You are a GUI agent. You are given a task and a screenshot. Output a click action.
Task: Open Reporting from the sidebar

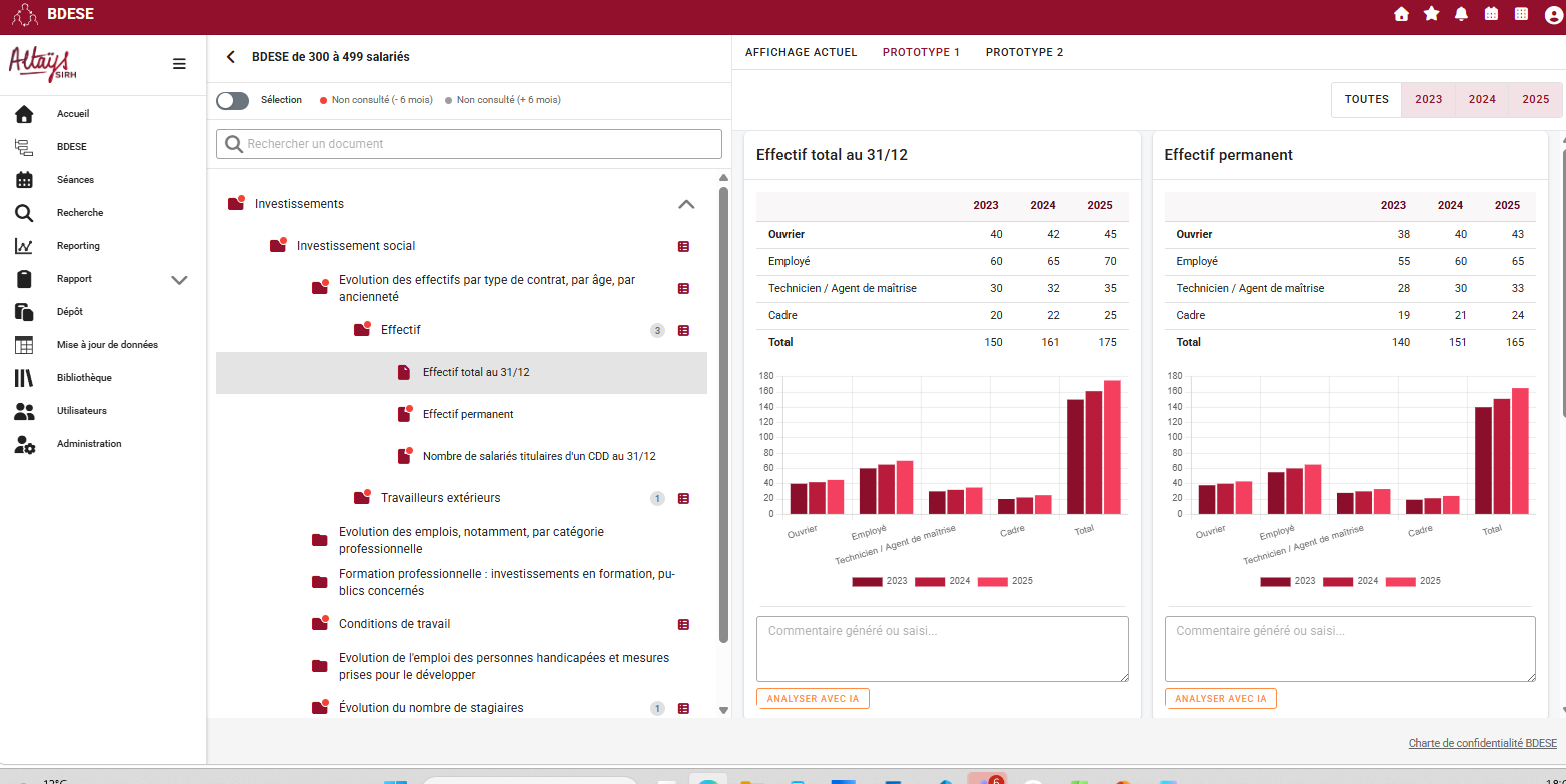(78, 246)
